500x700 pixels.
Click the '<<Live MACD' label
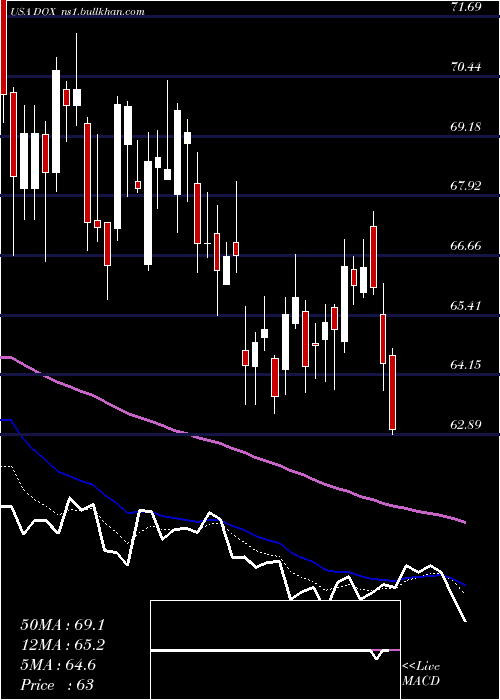tap(421, 673)
